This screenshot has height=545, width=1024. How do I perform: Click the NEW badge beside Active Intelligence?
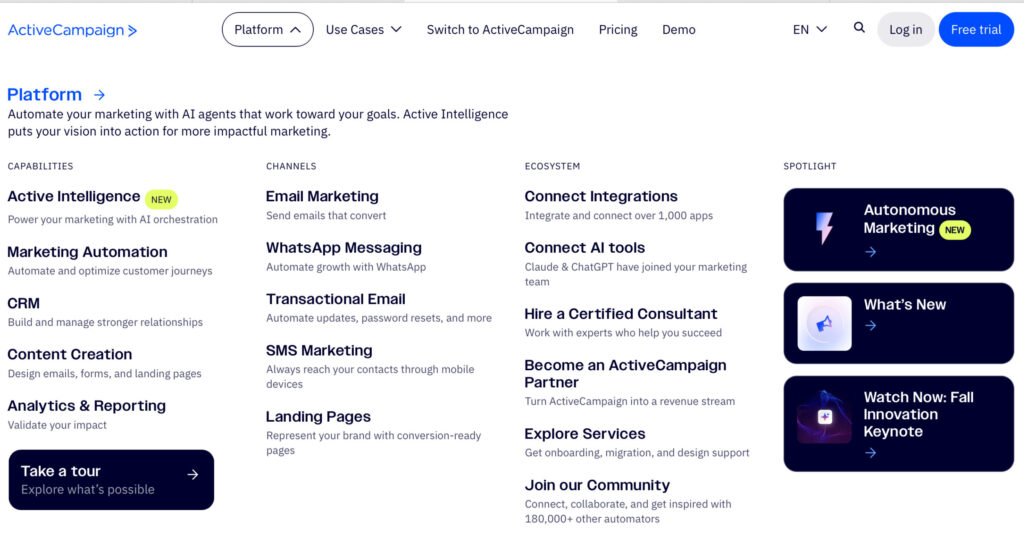tap(161, 199)
